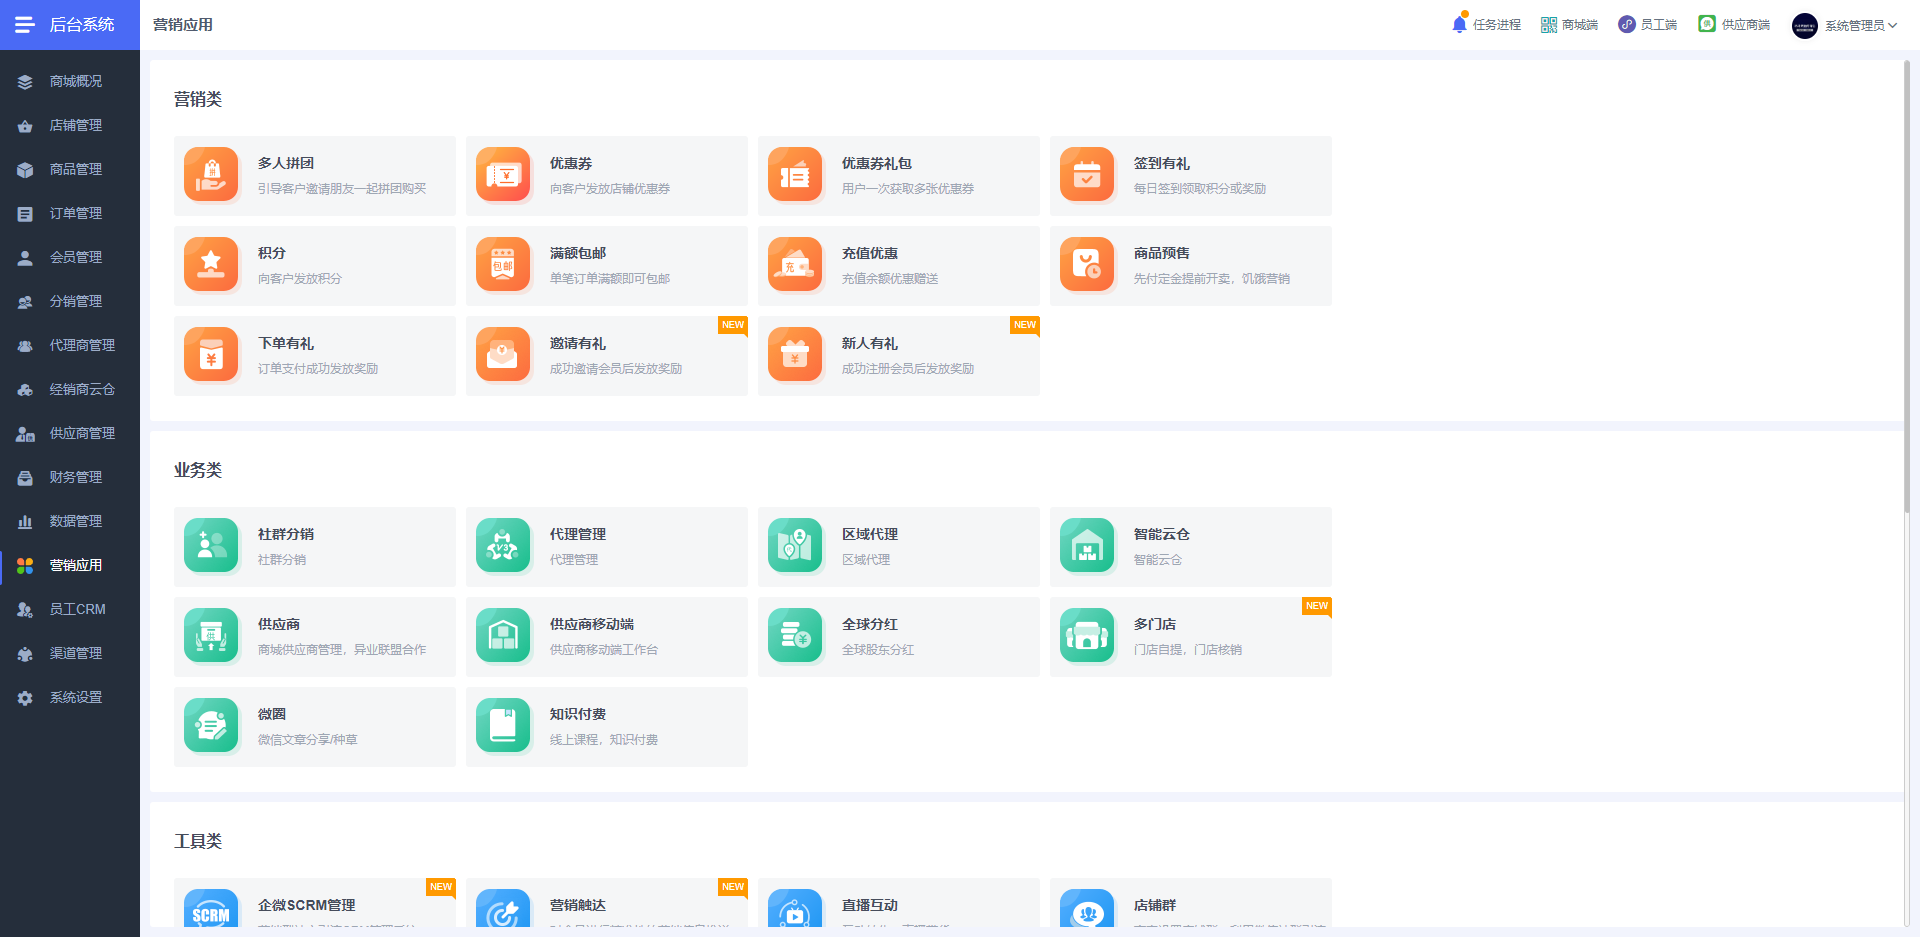Open the 新人有礼 card
The width and height of the screenshot is (1920, 937).
pos(899,356)
